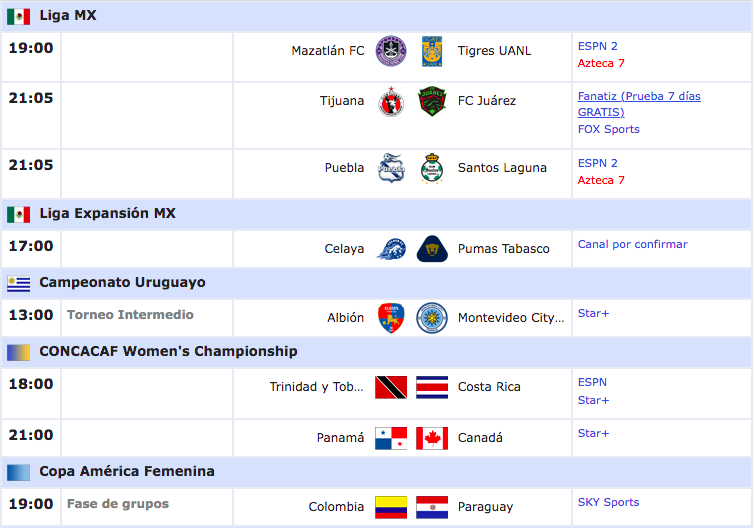Viewport: 753px width, 528px height.
Task: Click the Pumas Tabasco logo
Action: click(432, 249)
